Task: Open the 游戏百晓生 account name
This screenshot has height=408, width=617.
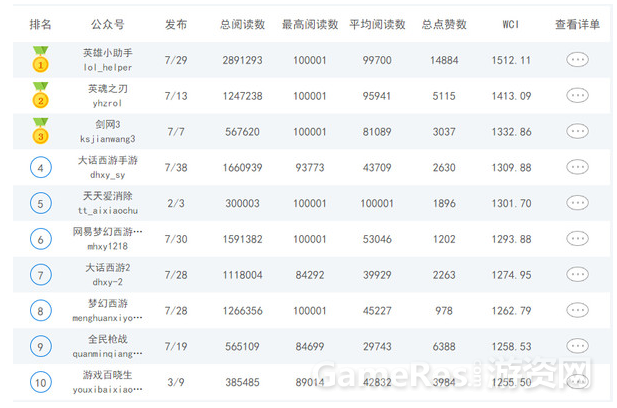Action: coord(108,375)
